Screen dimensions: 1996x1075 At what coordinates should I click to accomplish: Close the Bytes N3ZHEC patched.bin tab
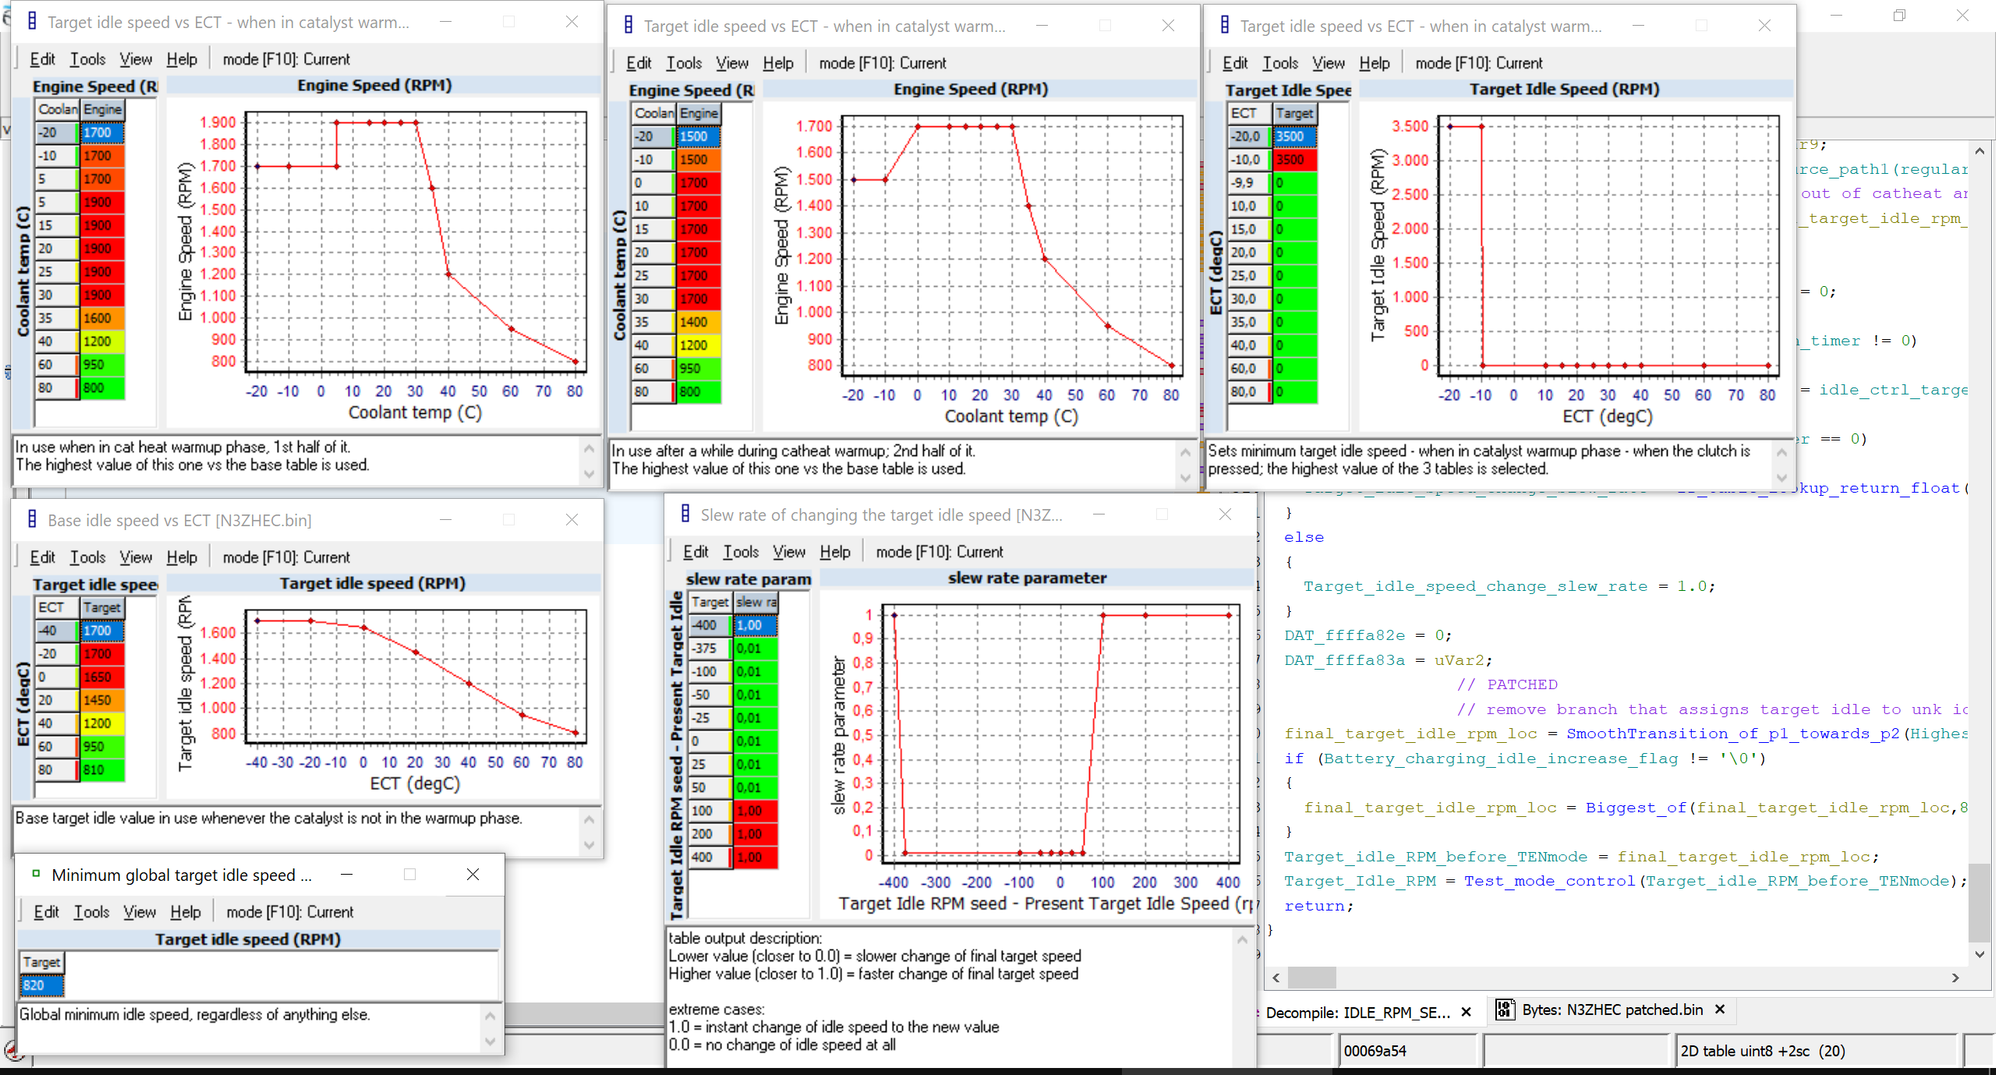click(x=1720, y=1010)
